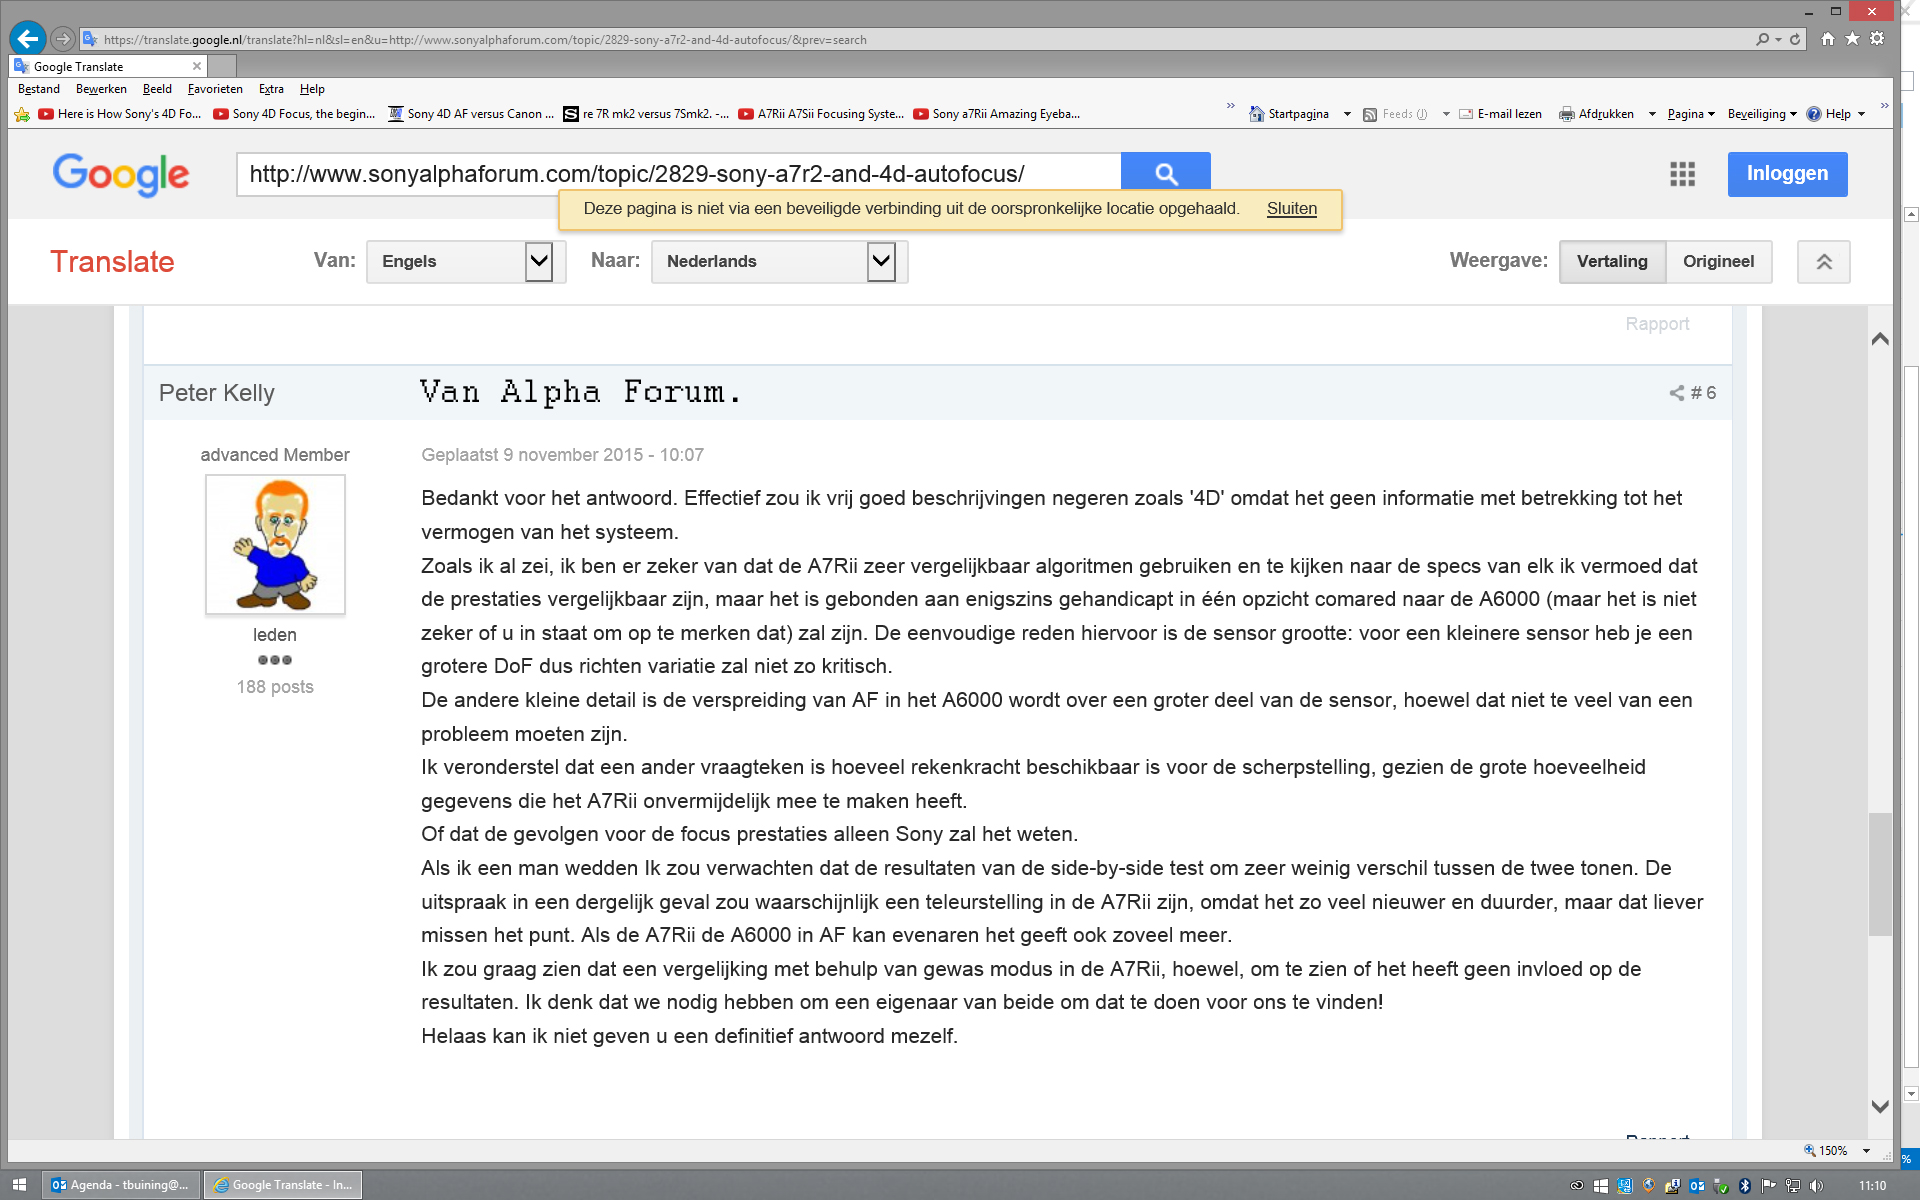
Task: Click the refresh icon in address bar
Action: tap(1795, 39)
